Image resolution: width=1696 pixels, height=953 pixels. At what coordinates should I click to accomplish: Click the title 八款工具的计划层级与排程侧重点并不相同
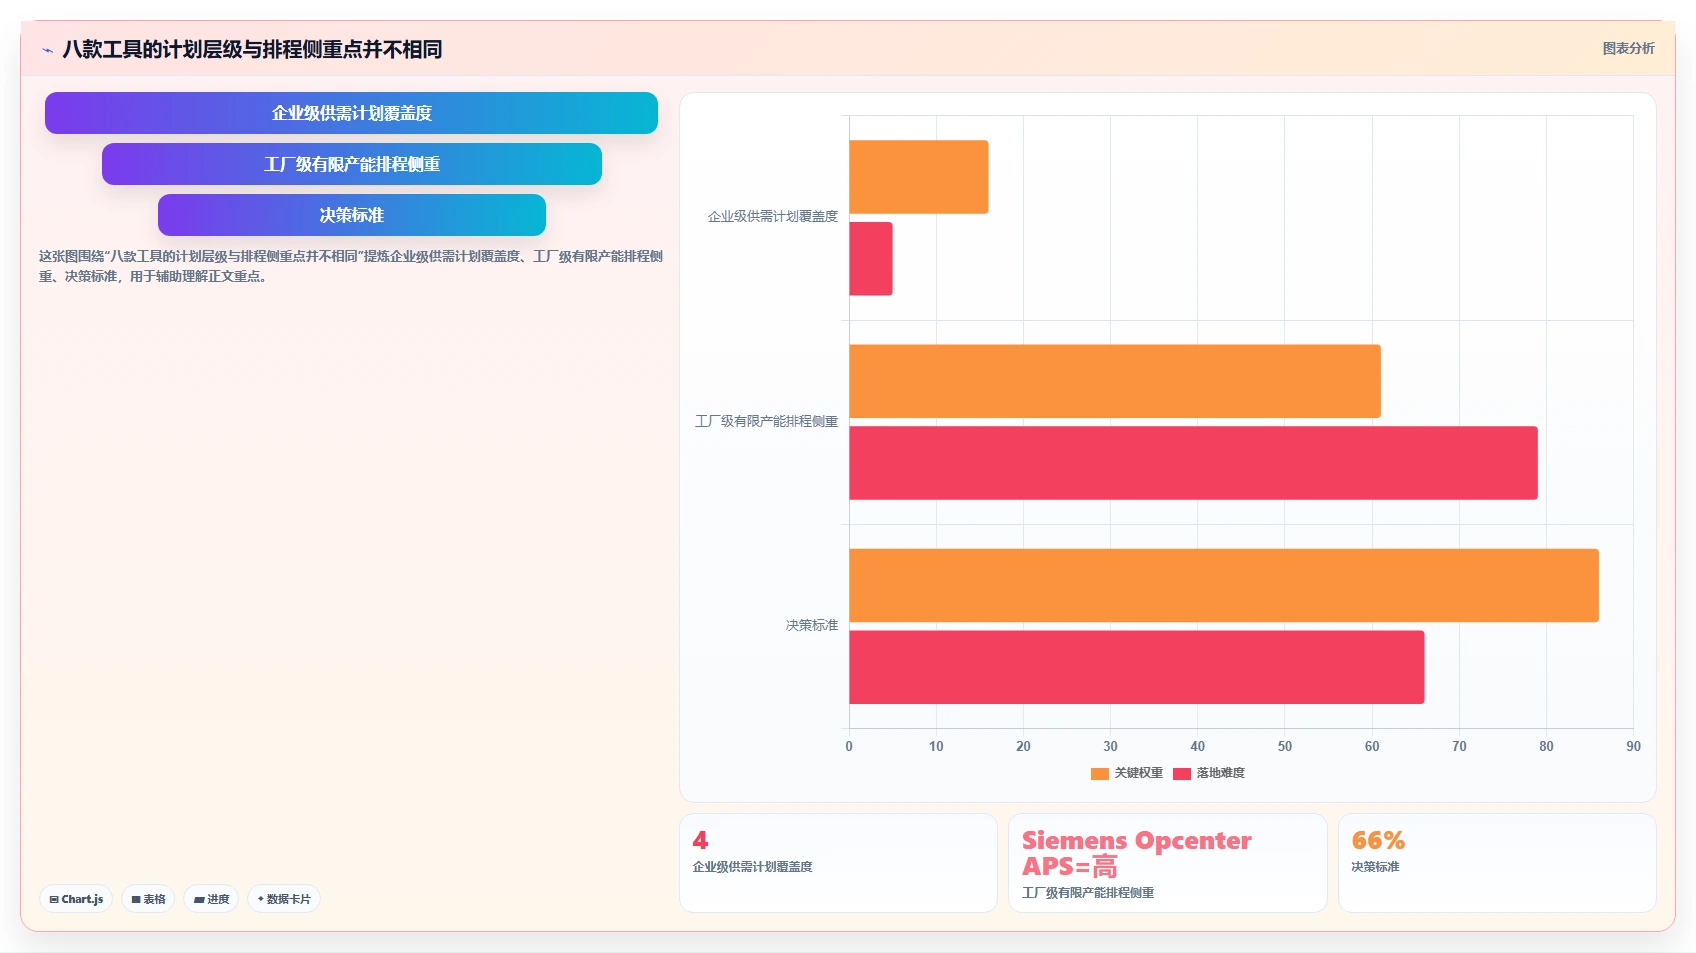[252, 49]
